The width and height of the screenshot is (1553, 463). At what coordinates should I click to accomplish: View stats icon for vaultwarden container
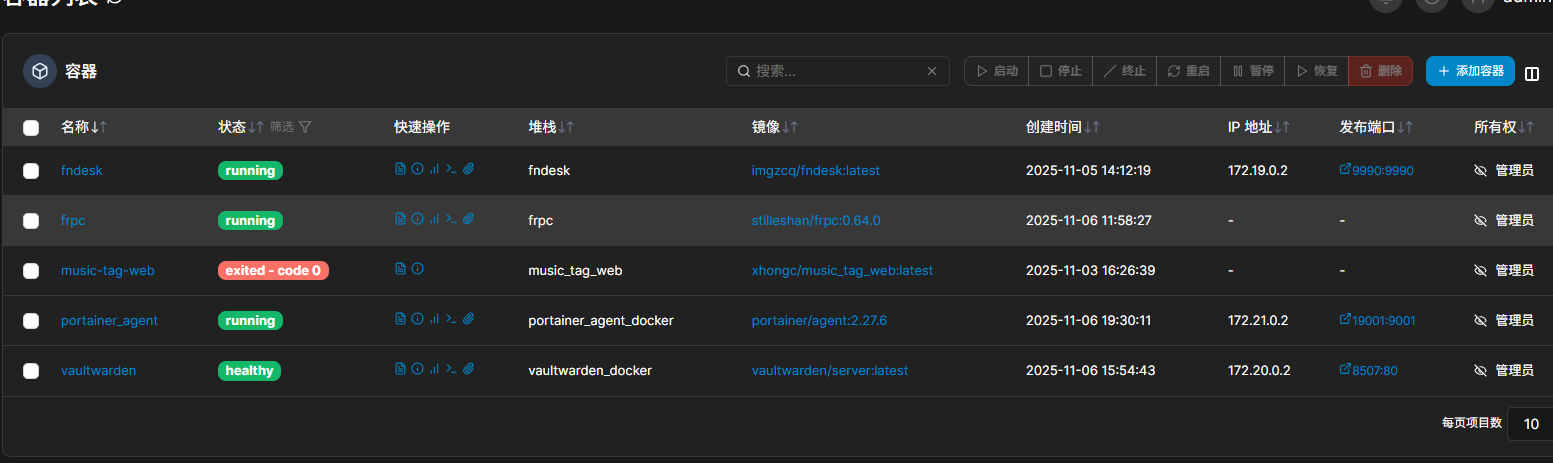tap(434, 369)
